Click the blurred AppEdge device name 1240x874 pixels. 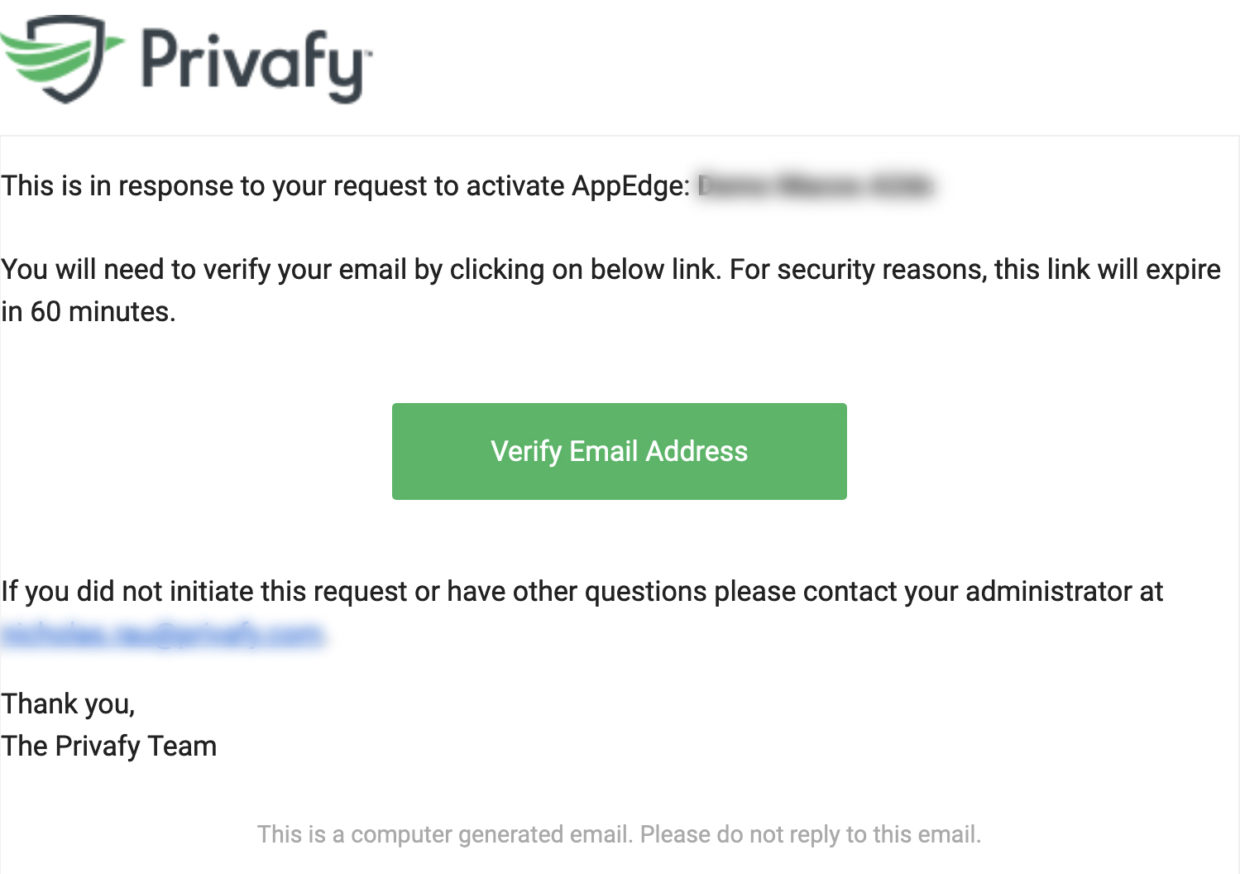click(x=816, y=185)
